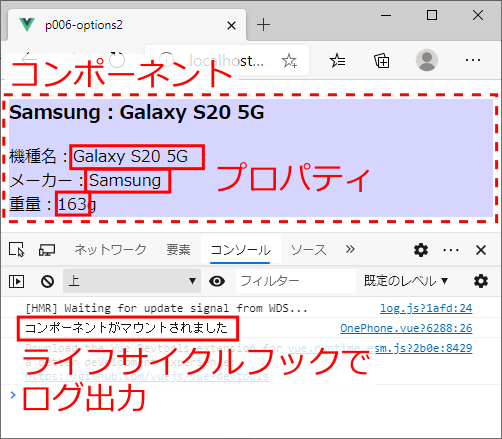Screen dimensions: 502x439
Task: Add this page to favorites star
Action: click(x=289, y=61)
